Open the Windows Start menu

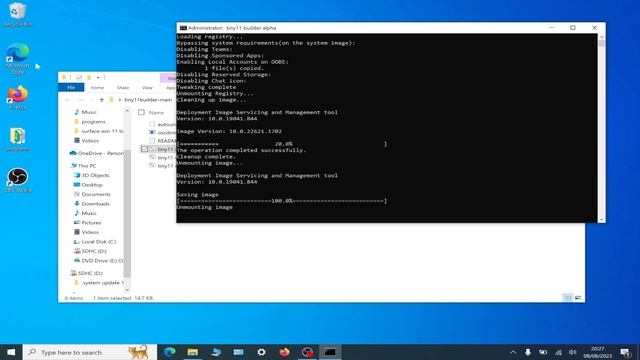11,352
